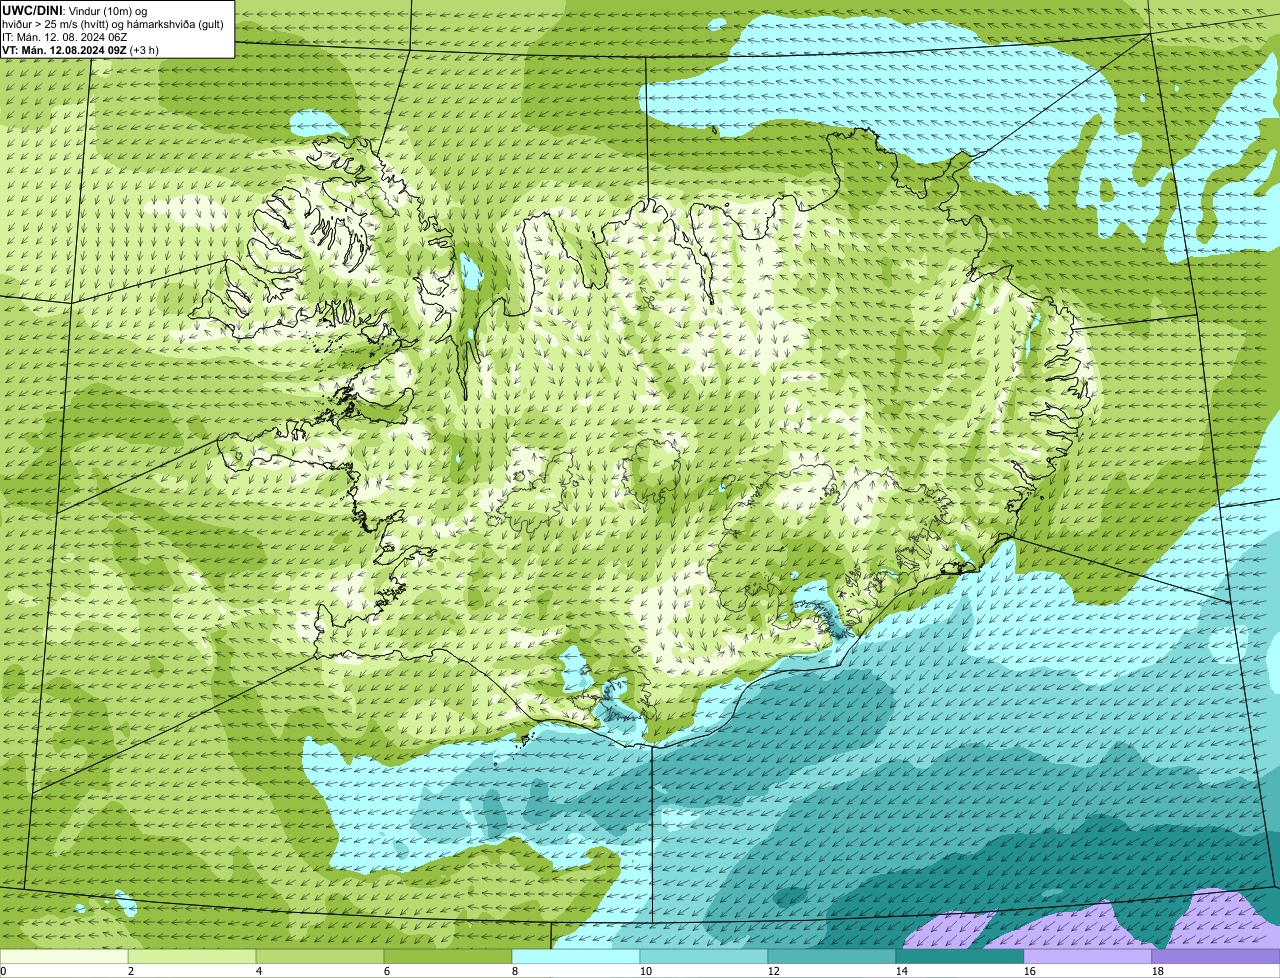
Task: Click the 12–14 m/s teal legend swatch
Action: [x=832, y=956]
